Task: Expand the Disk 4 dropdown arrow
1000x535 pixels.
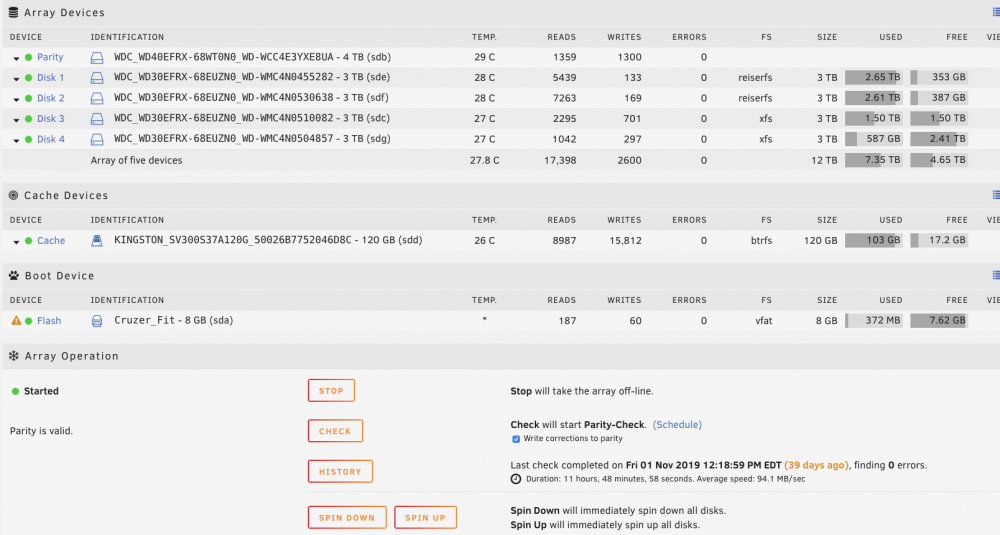Action: tap(16, 140)
